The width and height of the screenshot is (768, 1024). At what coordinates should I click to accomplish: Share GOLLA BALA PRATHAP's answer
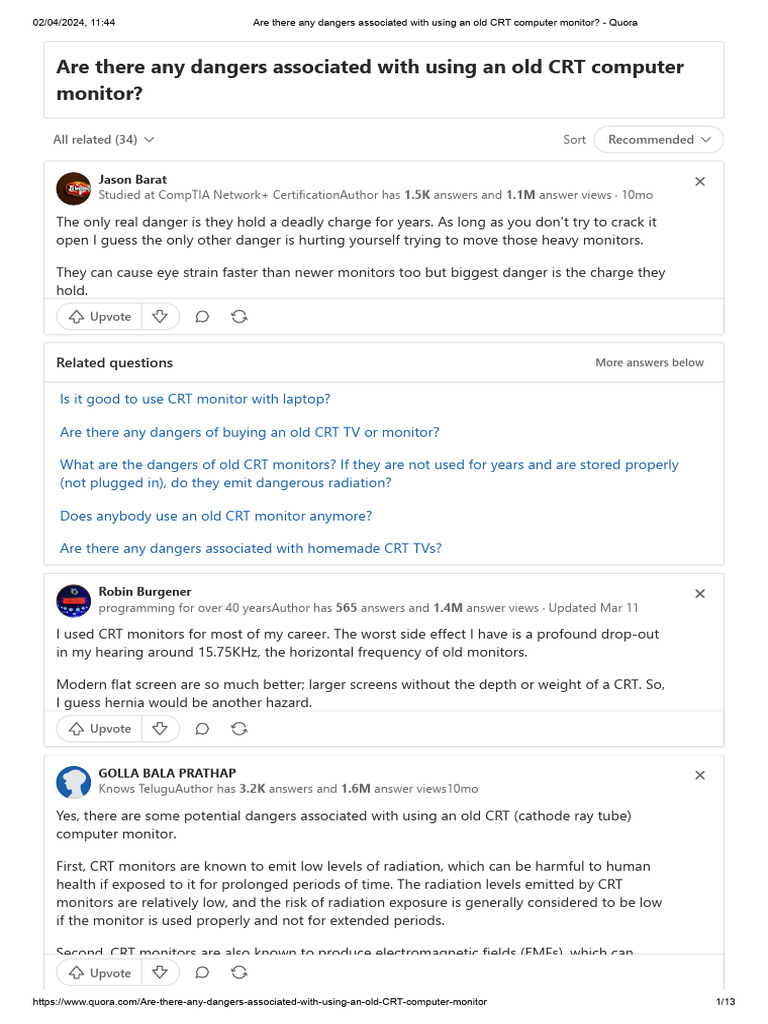click(239, 973)
